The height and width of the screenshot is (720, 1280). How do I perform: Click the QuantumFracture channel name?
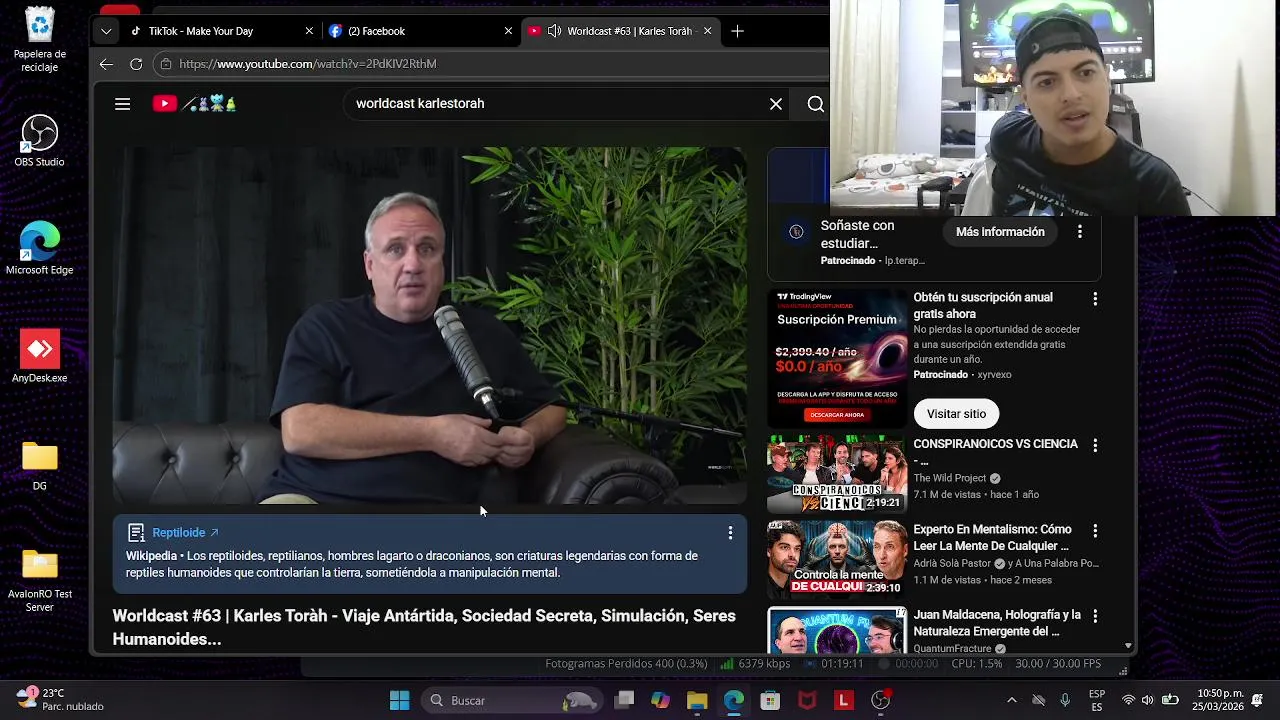click(952, 648)
